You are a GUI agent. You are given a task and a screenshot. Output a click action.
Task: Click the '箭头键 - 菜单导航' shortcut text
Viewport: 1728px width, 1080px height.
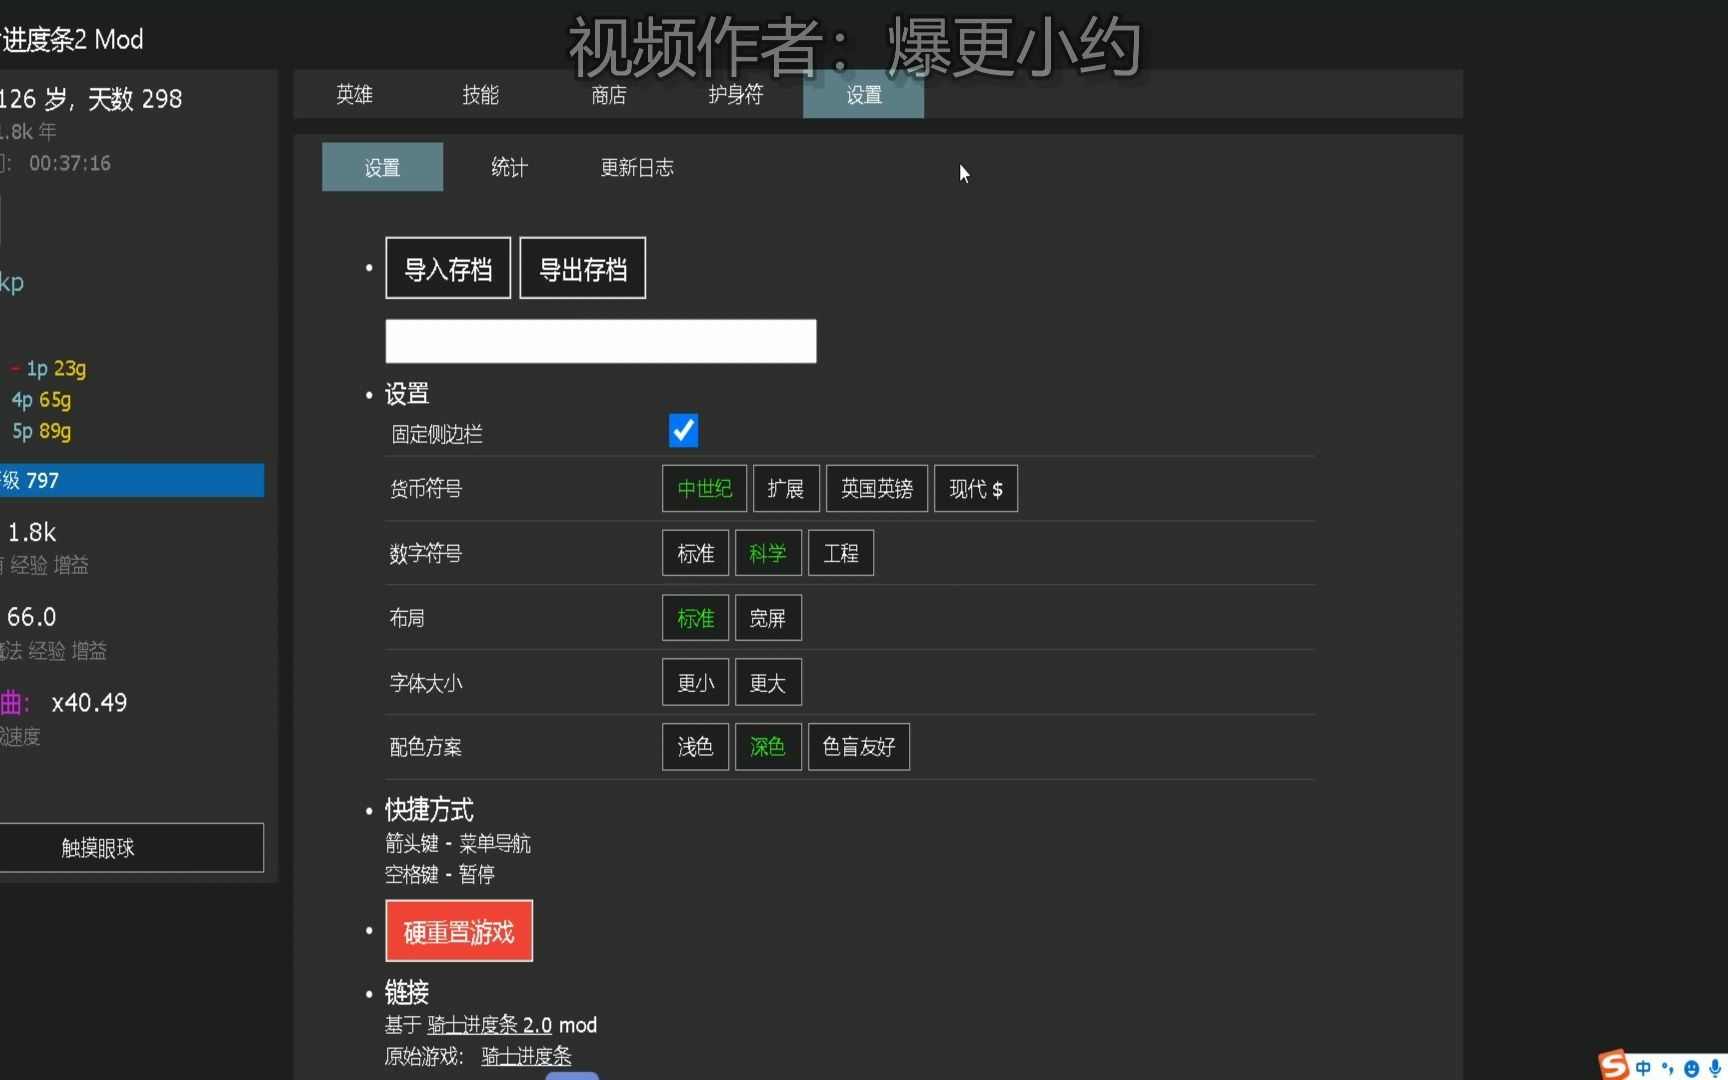click(458, 843)
